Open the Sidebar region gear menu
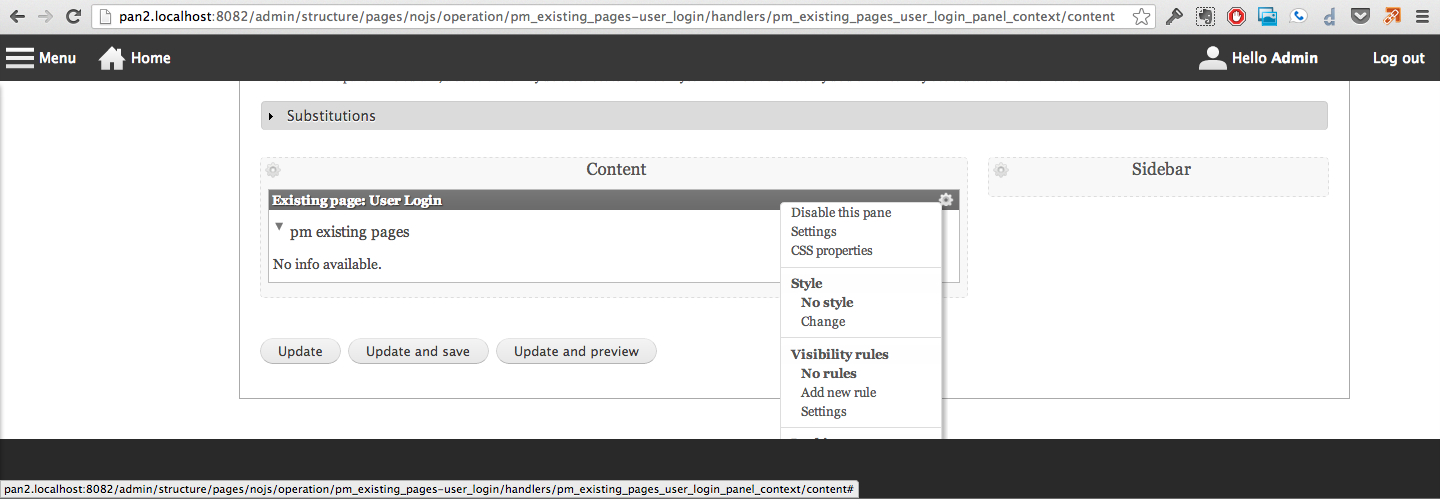 pyautogui.click(x=1001, y=170)
